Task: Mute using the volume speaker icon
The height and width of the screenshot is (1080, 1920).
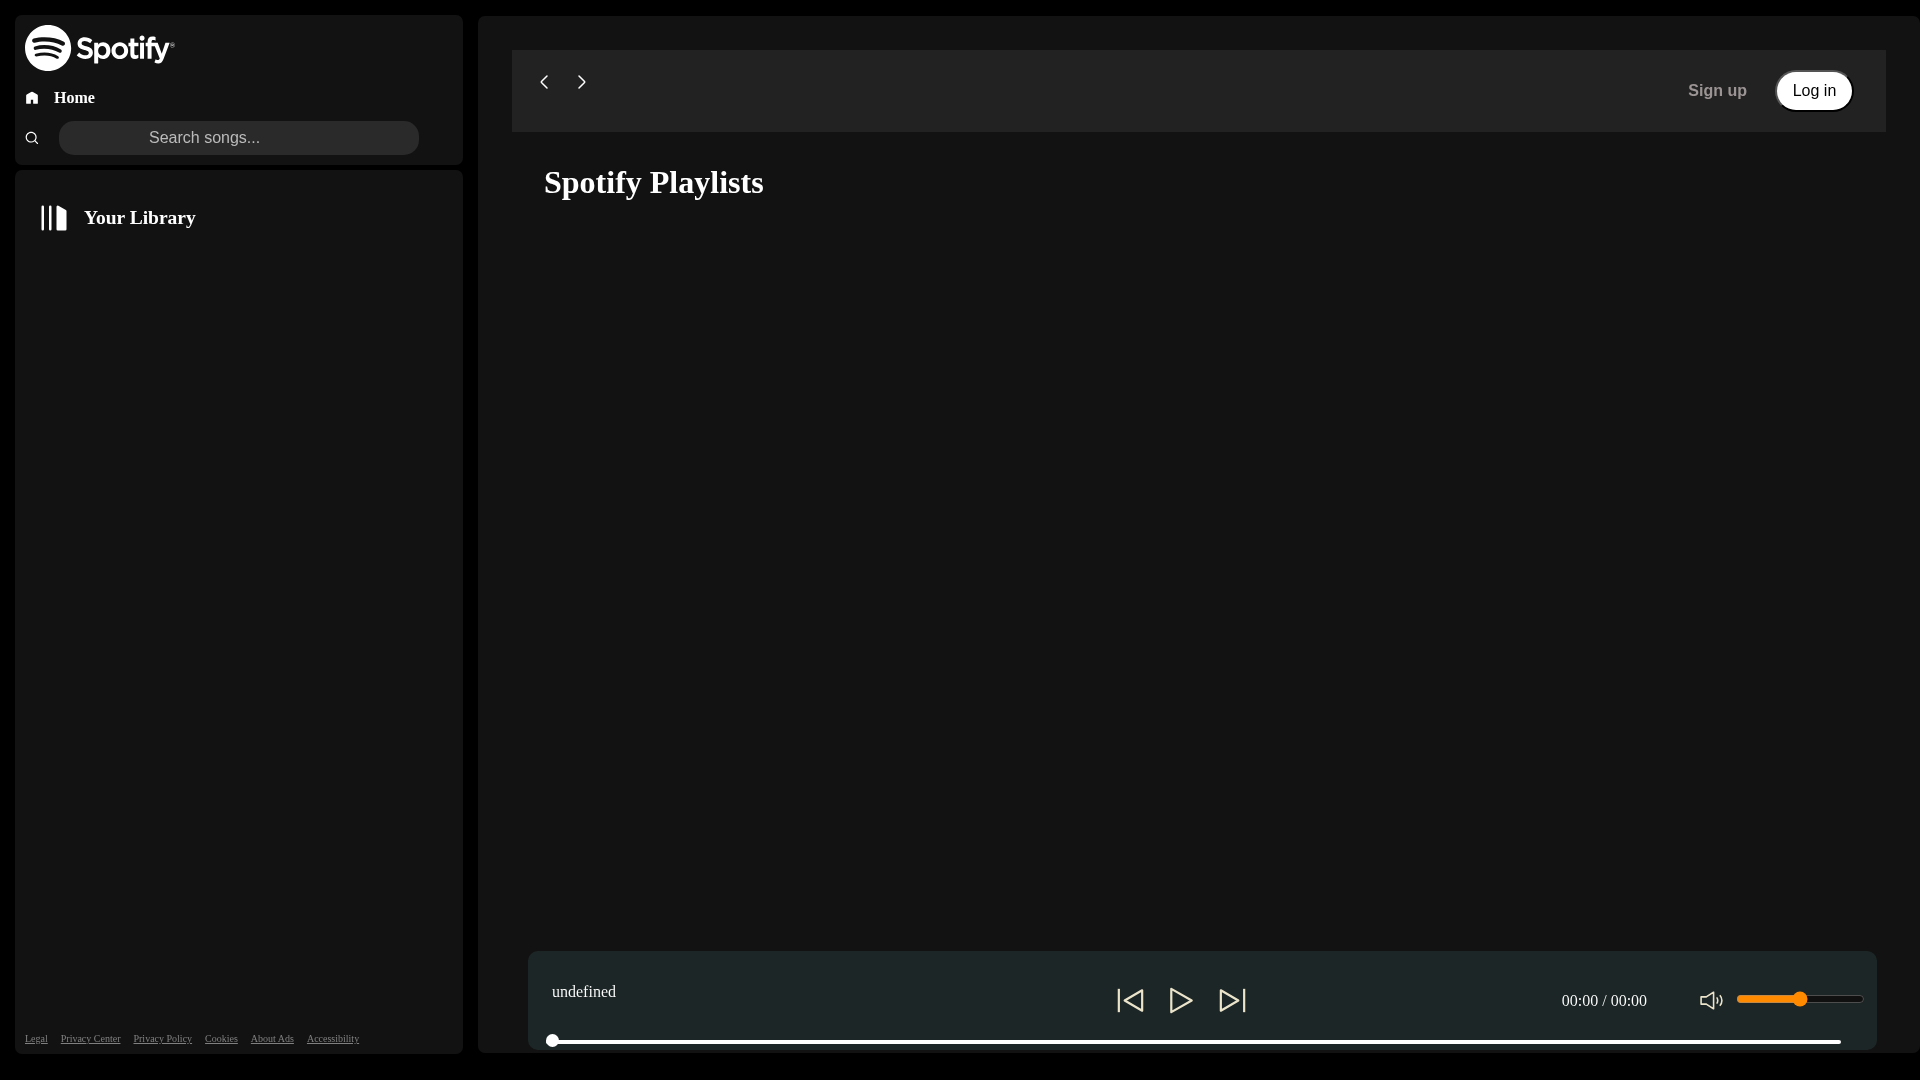Action: (1711, 1000)
